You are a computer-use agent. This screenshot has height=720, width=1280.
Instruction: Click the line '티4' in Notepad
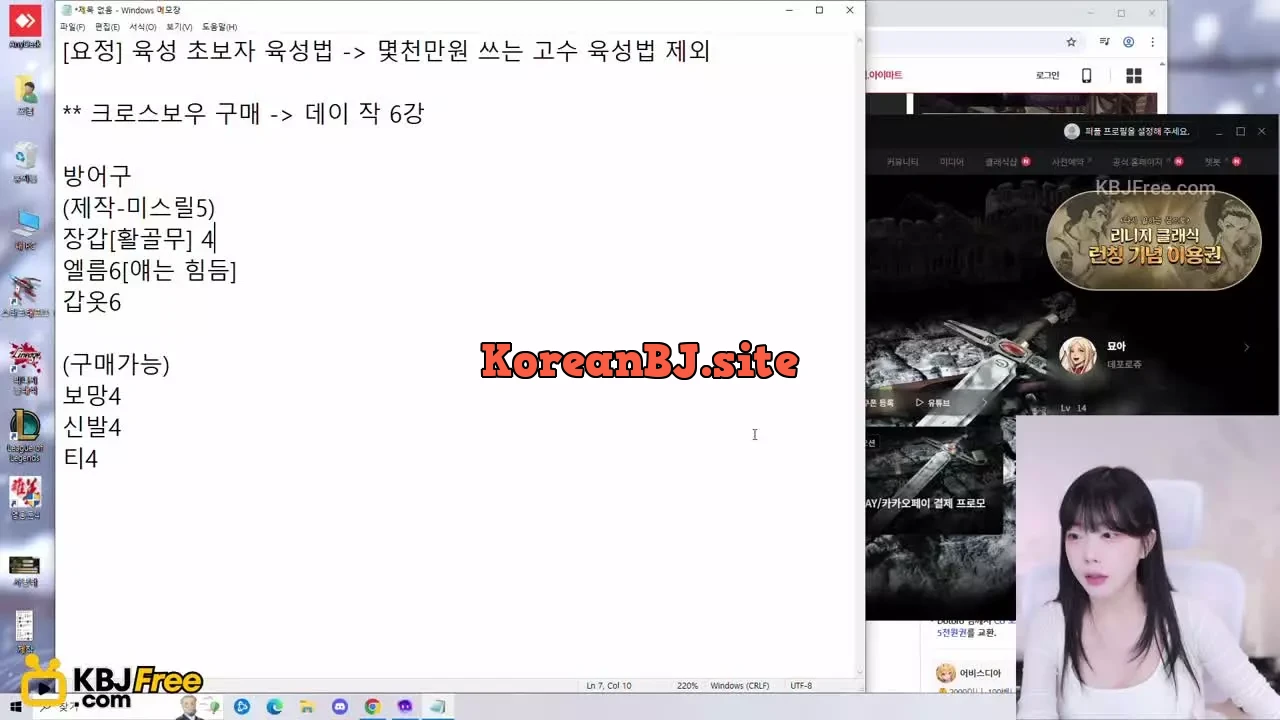click(80, 459)
